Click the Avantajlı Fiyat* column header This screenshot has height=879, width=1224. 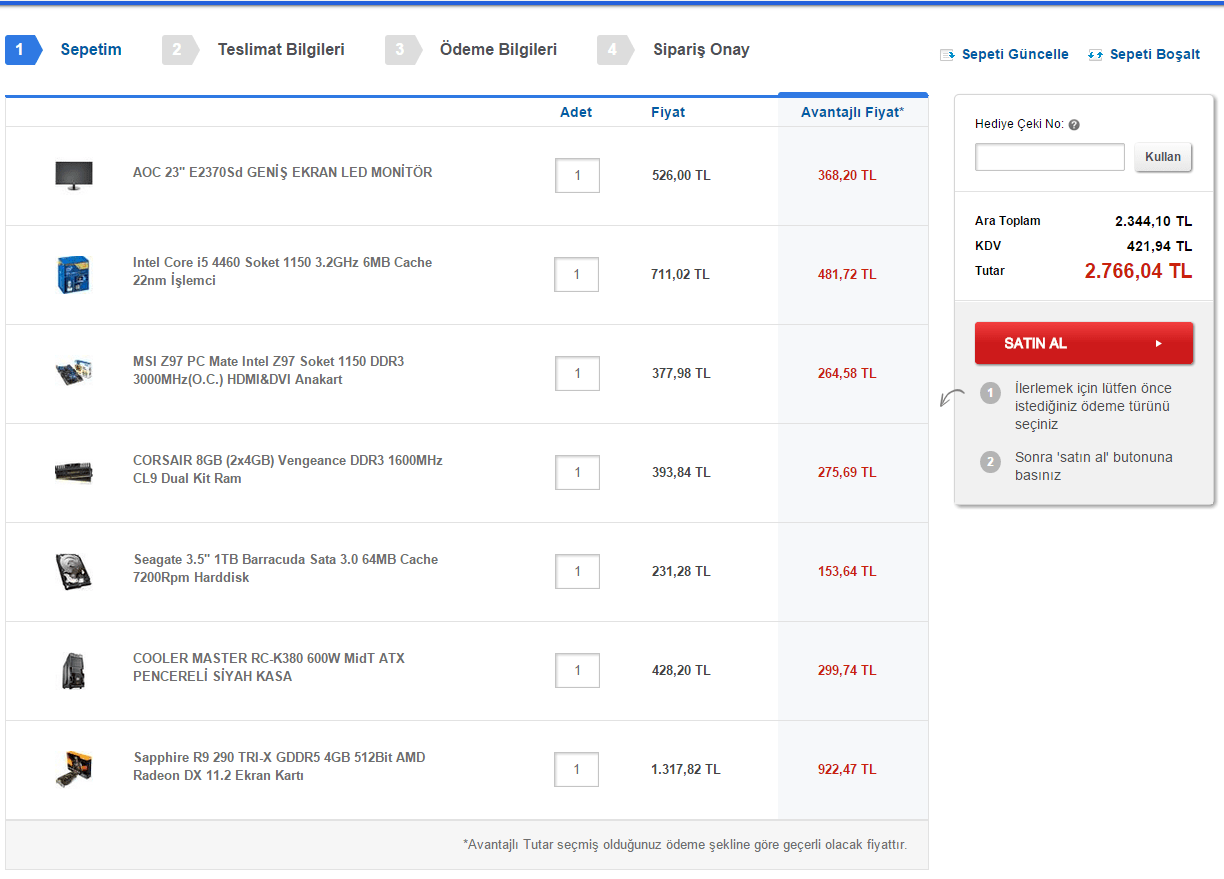click(852, 112)
